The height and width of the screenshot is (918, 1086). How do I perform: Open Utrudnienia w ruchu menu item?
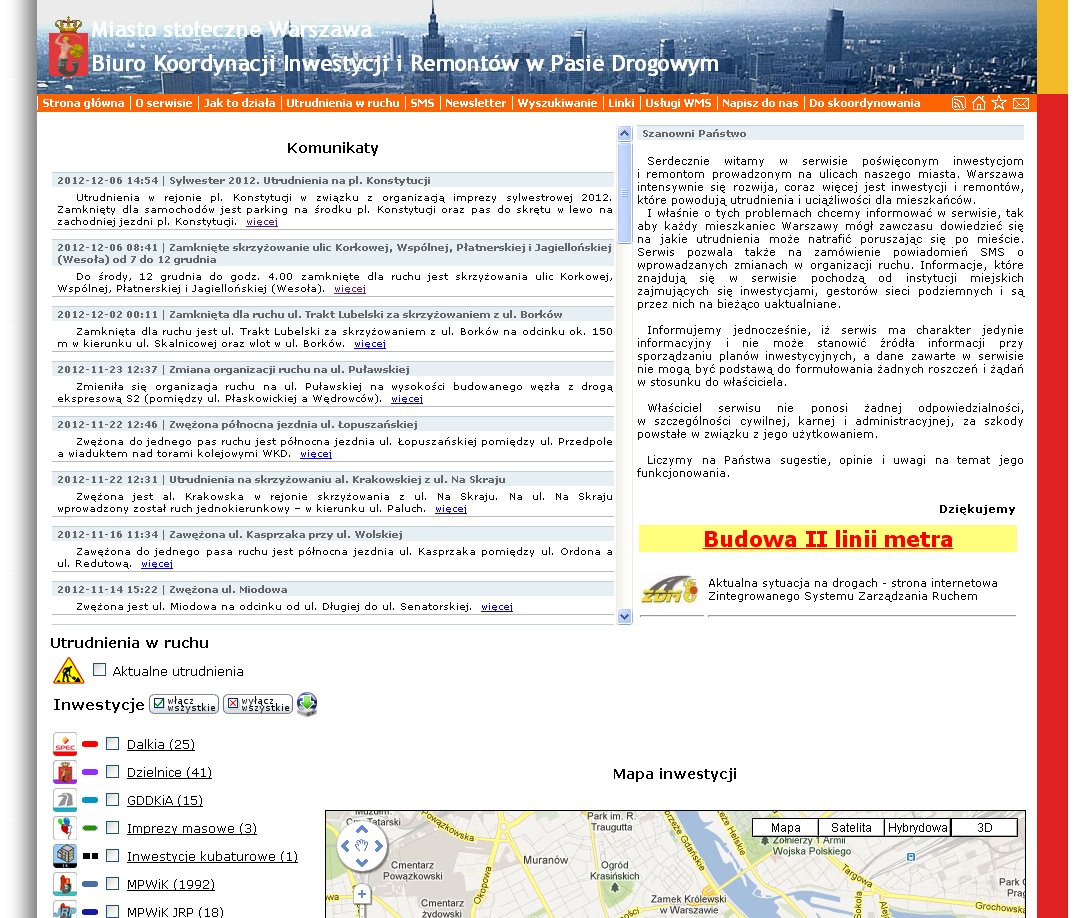343,103
